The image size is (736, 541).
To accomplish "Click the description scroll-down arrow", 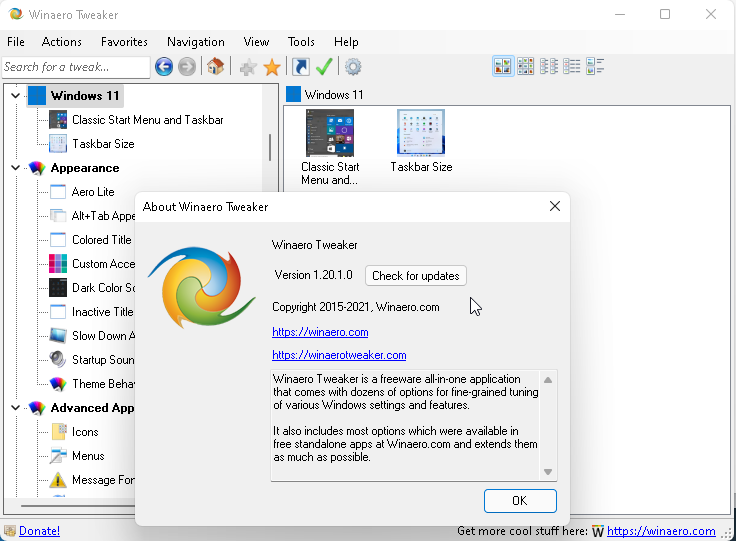I will point(548,472).
